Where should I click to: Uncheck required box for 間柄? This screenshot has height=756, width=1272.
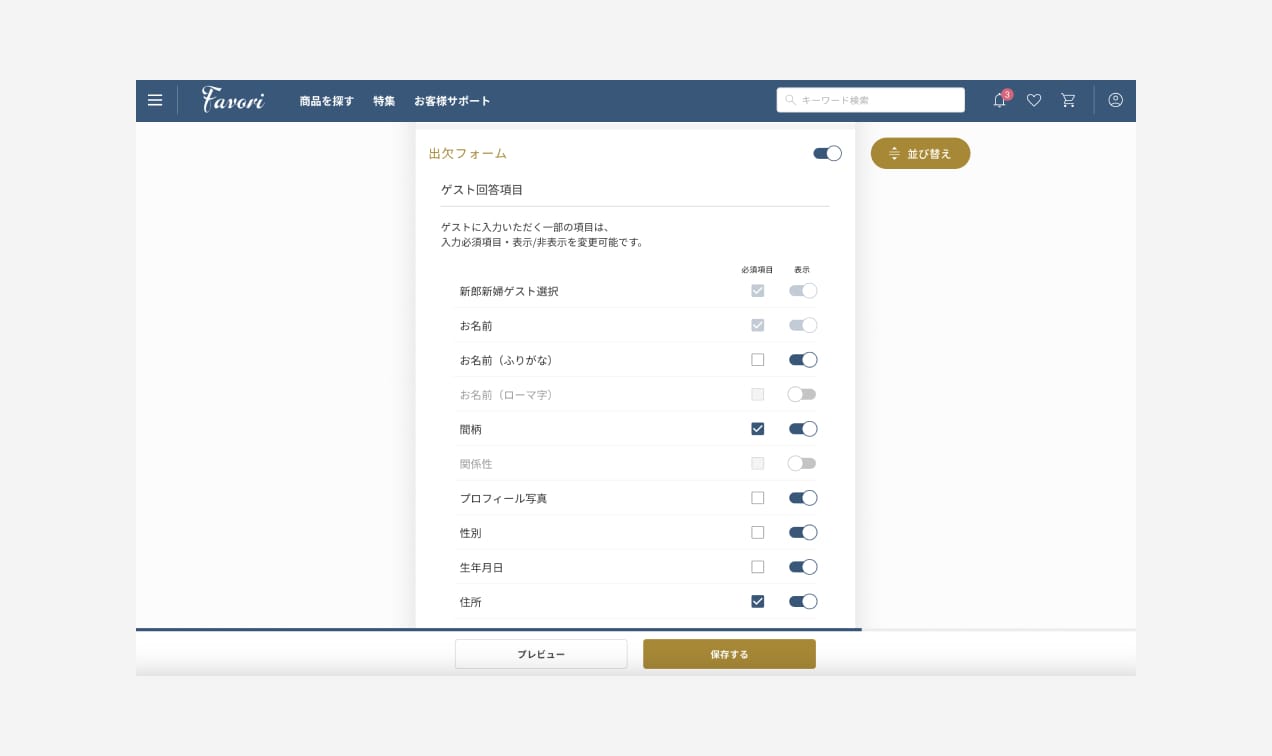(757, 429)
